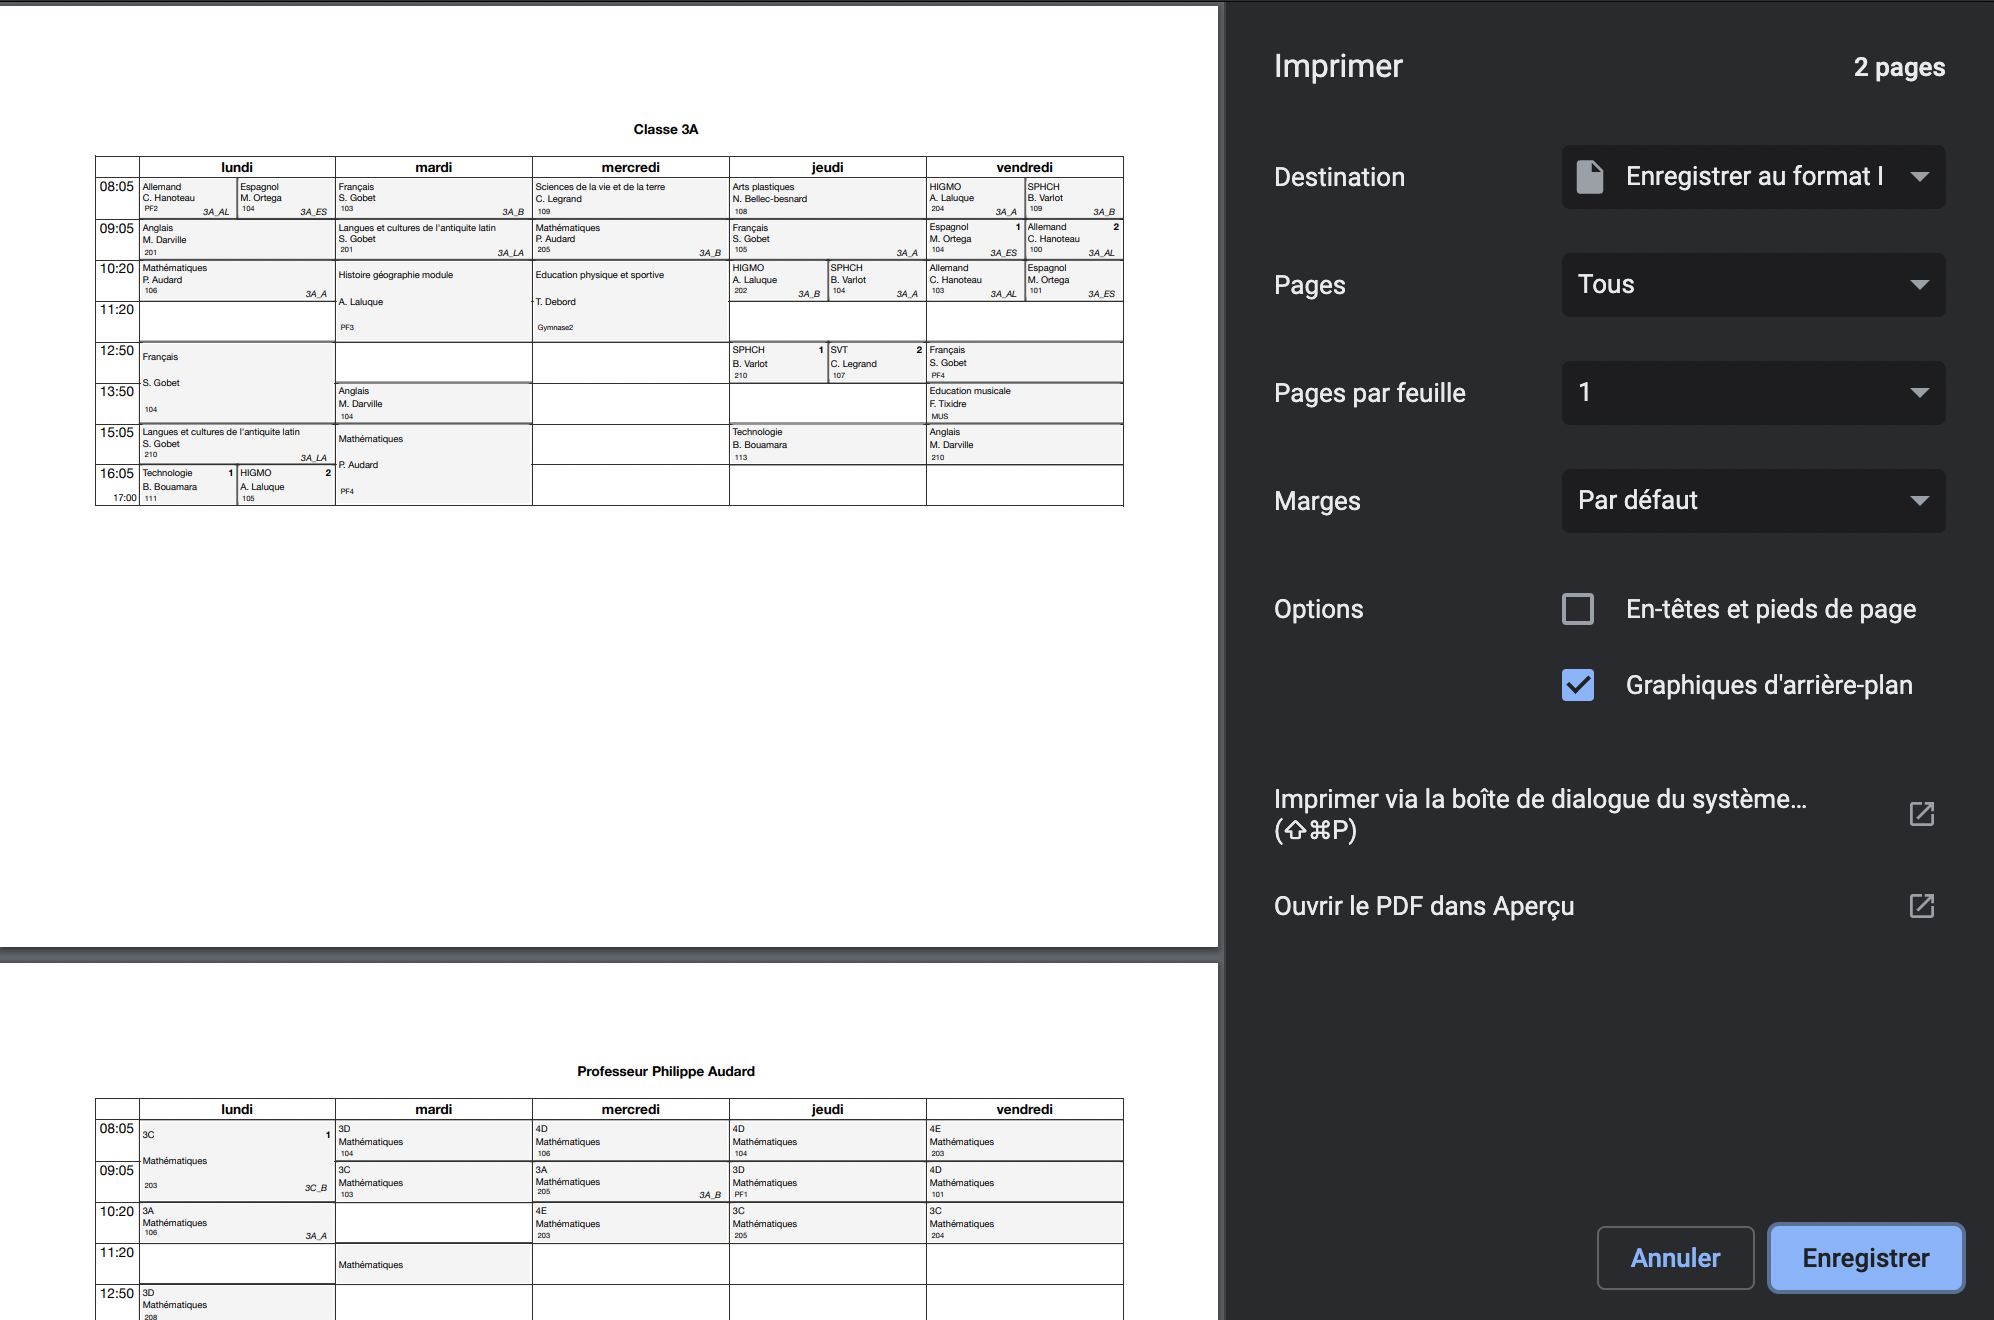Expand the Pages par feuille dropdown

(1752, 393)
